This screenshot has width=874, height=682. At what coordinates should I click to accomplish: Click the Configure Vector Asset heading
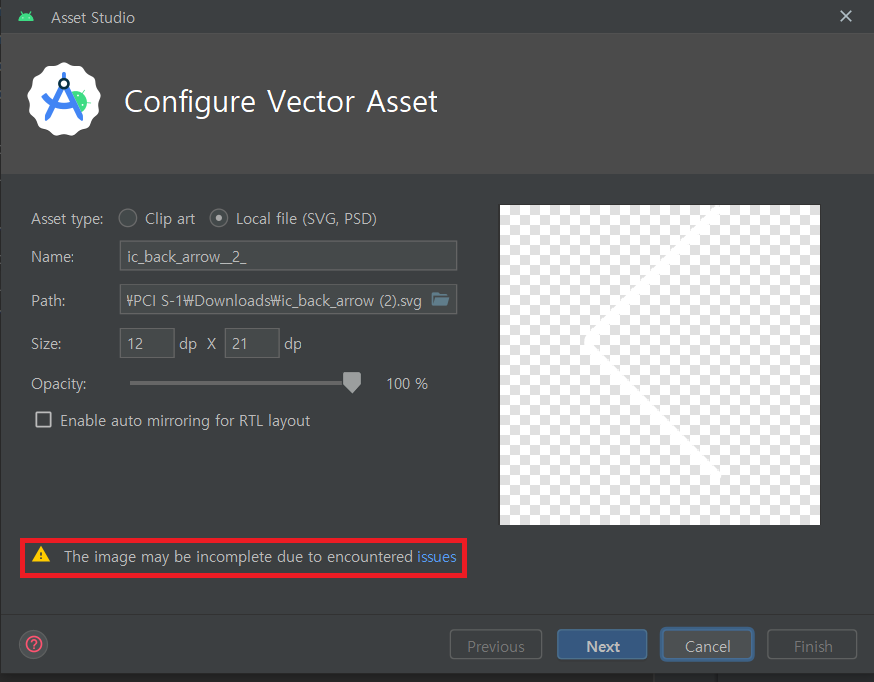pos(281,102)
